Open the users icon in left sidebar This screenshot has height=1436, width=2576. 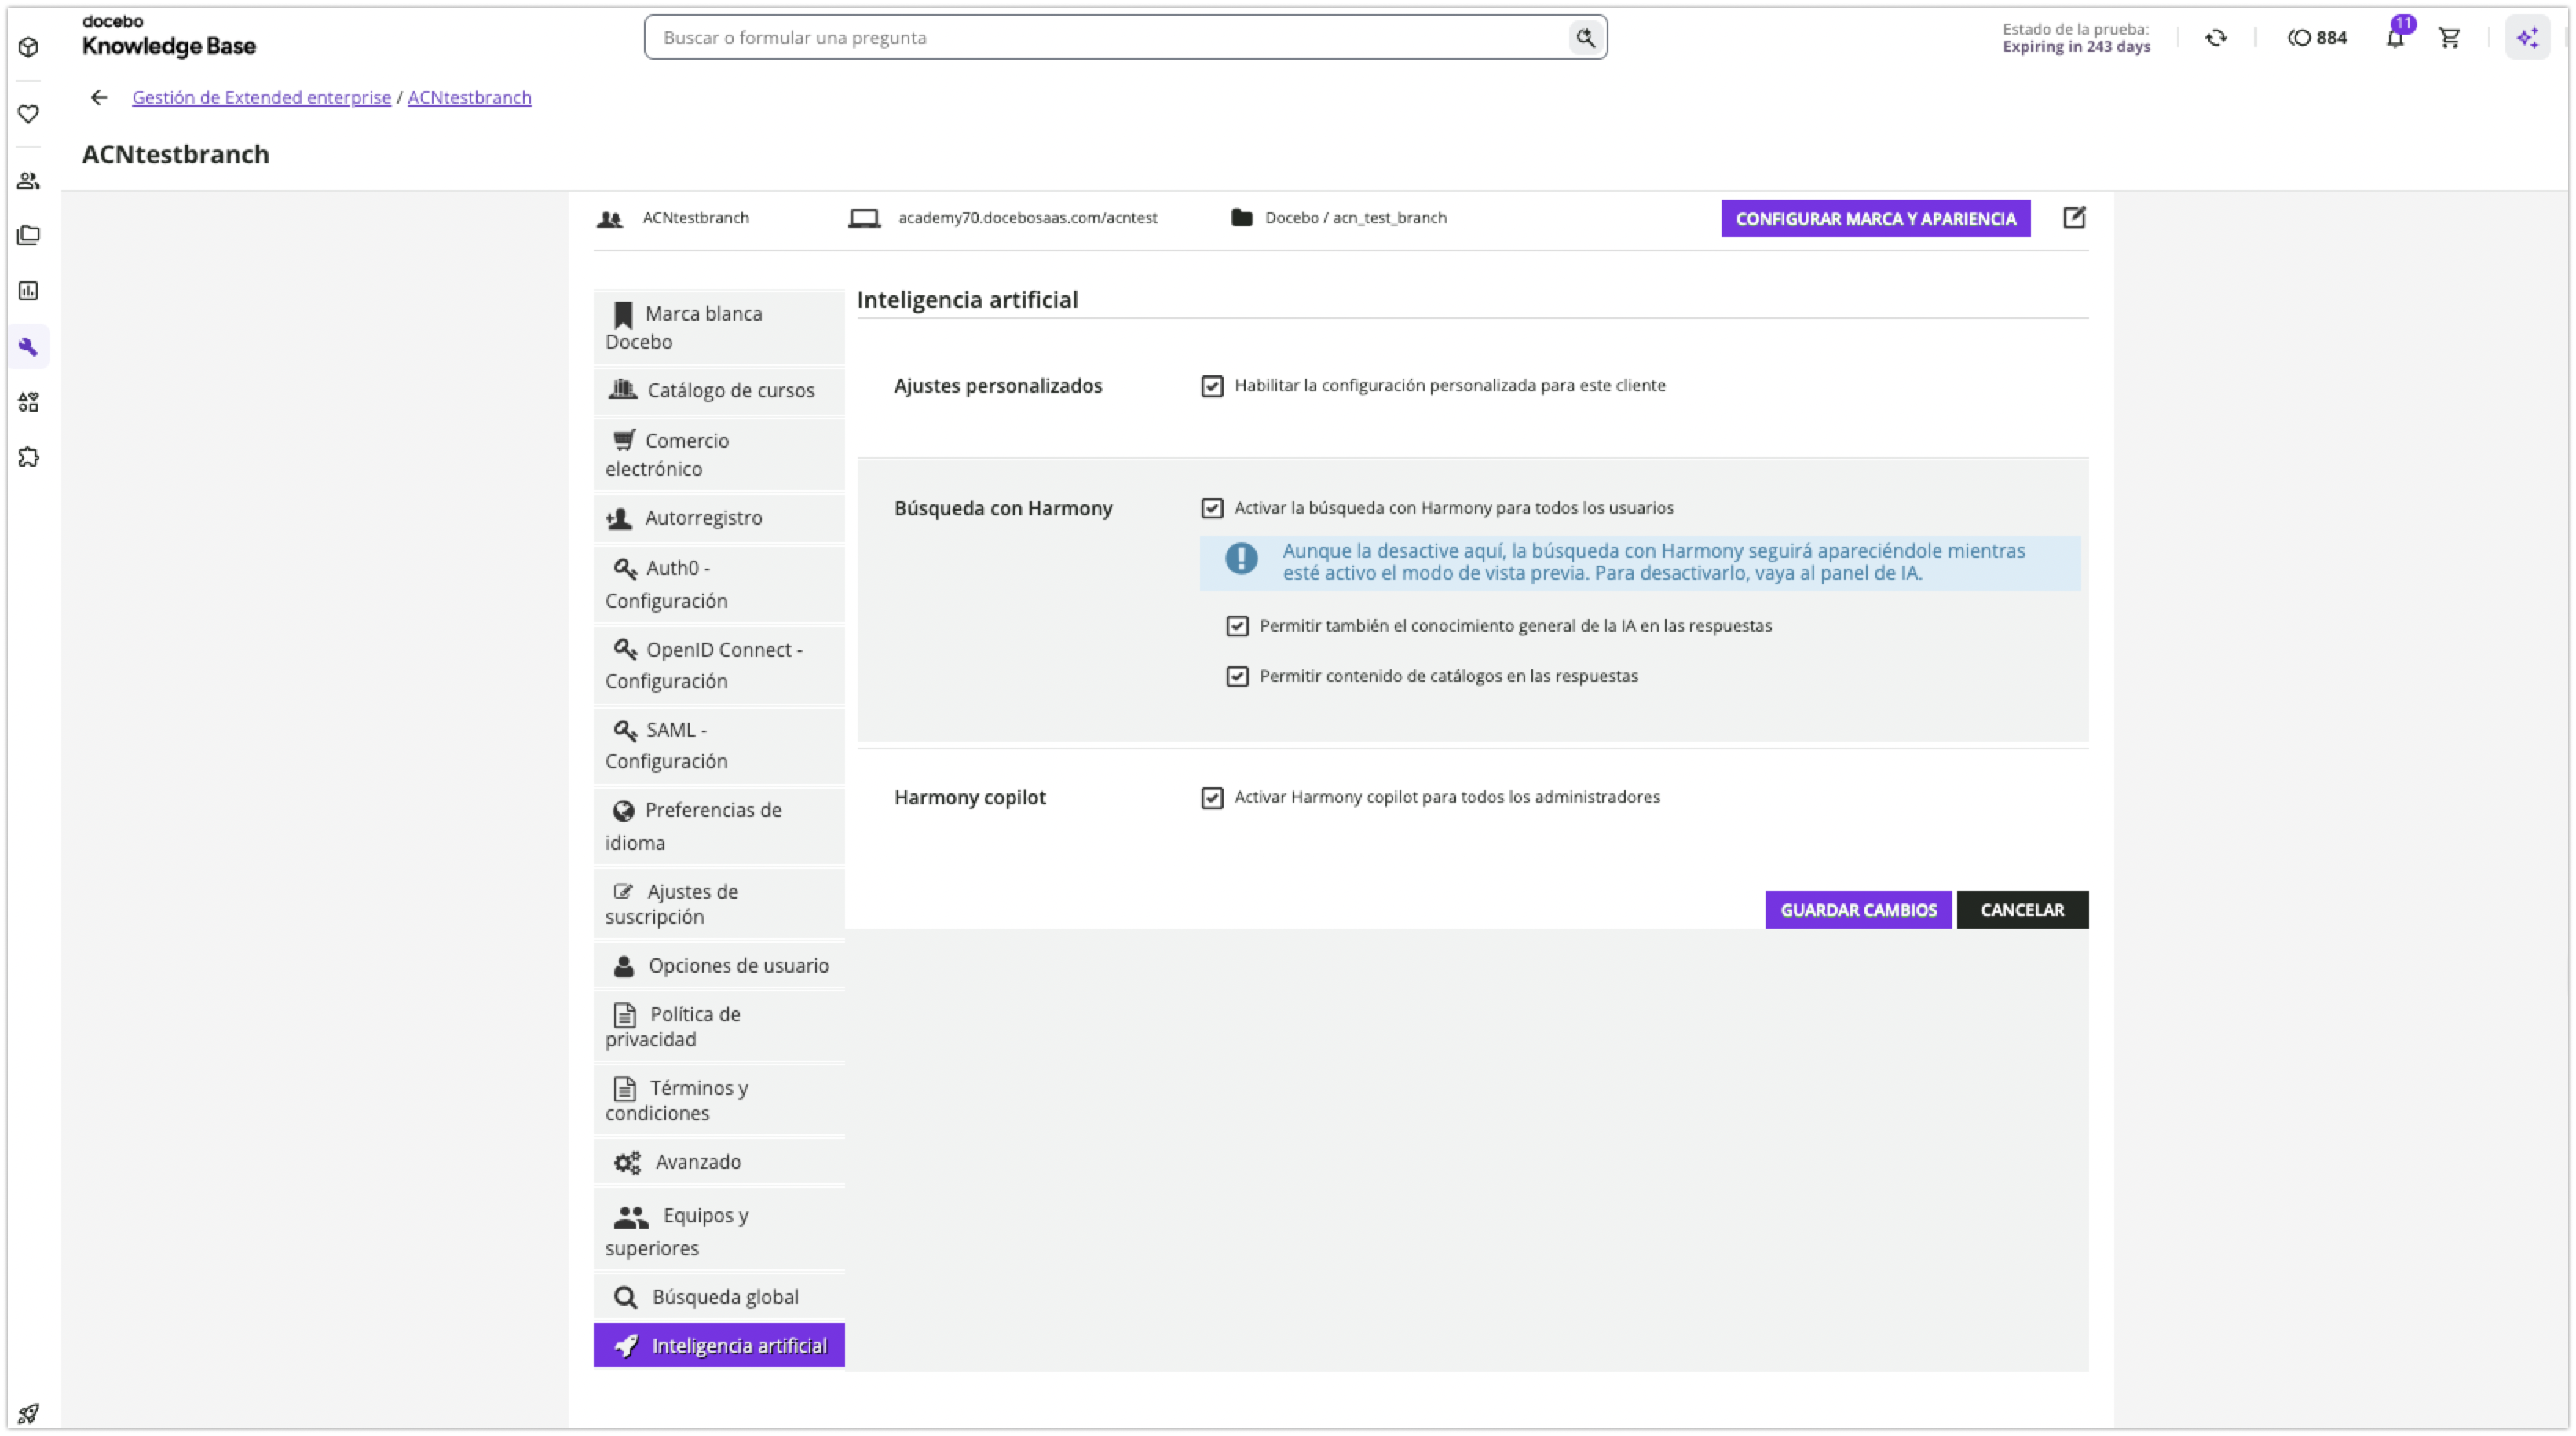coord(28,181)
